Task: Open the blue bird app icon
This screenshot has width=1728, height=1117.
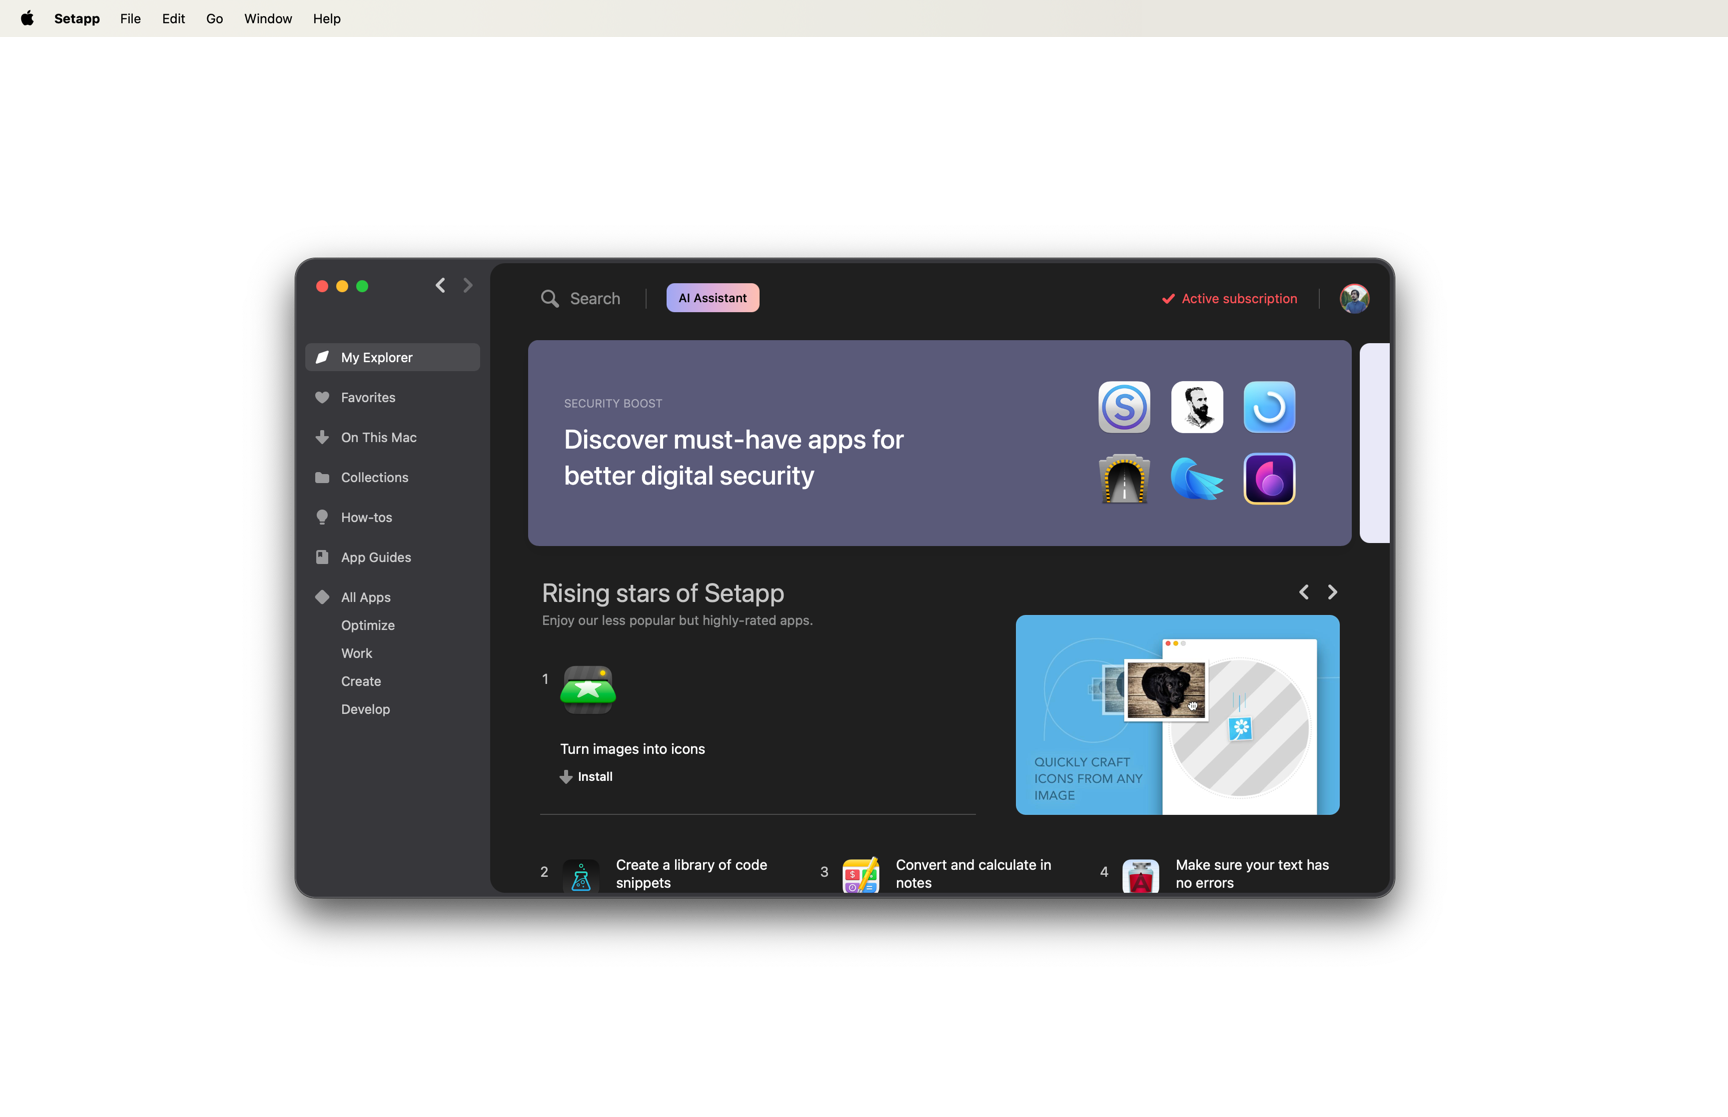Action: pyautogui.click(x=1197, y=479)
